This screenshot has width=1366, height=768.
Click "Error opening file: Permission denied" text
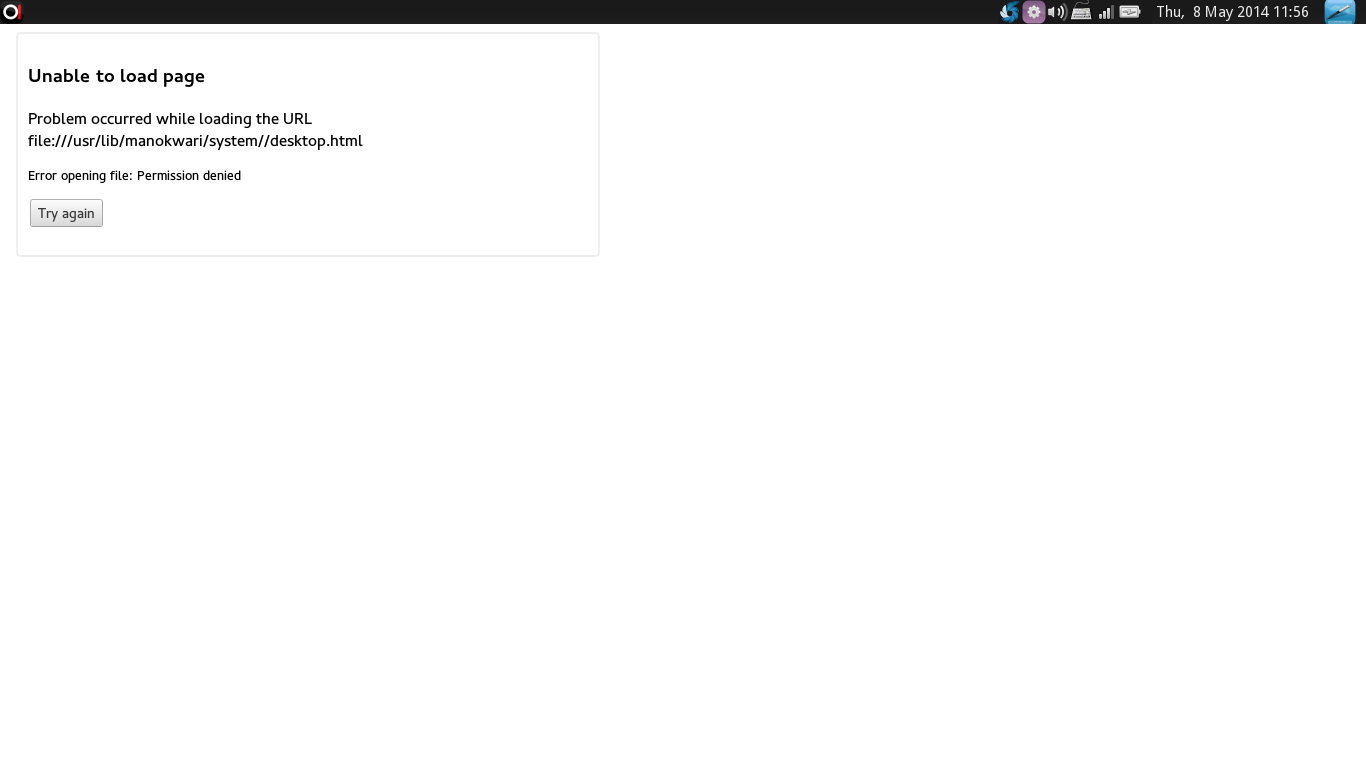[134, 176]
